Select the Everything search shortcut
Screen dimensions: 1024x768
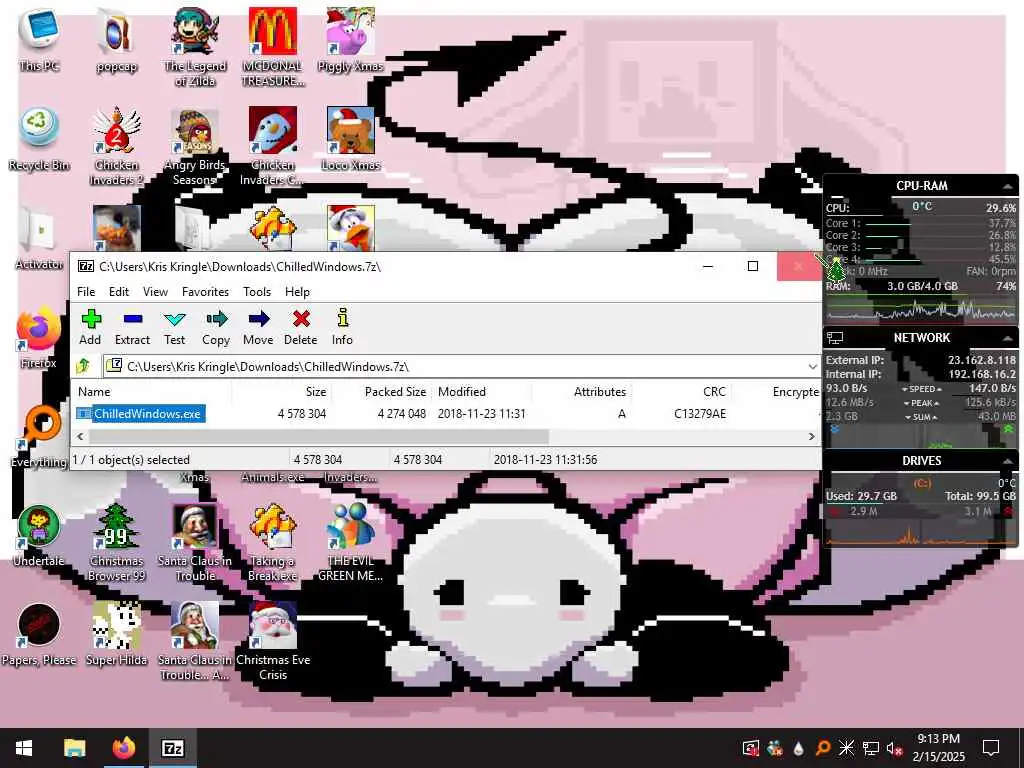coord(39,436)
